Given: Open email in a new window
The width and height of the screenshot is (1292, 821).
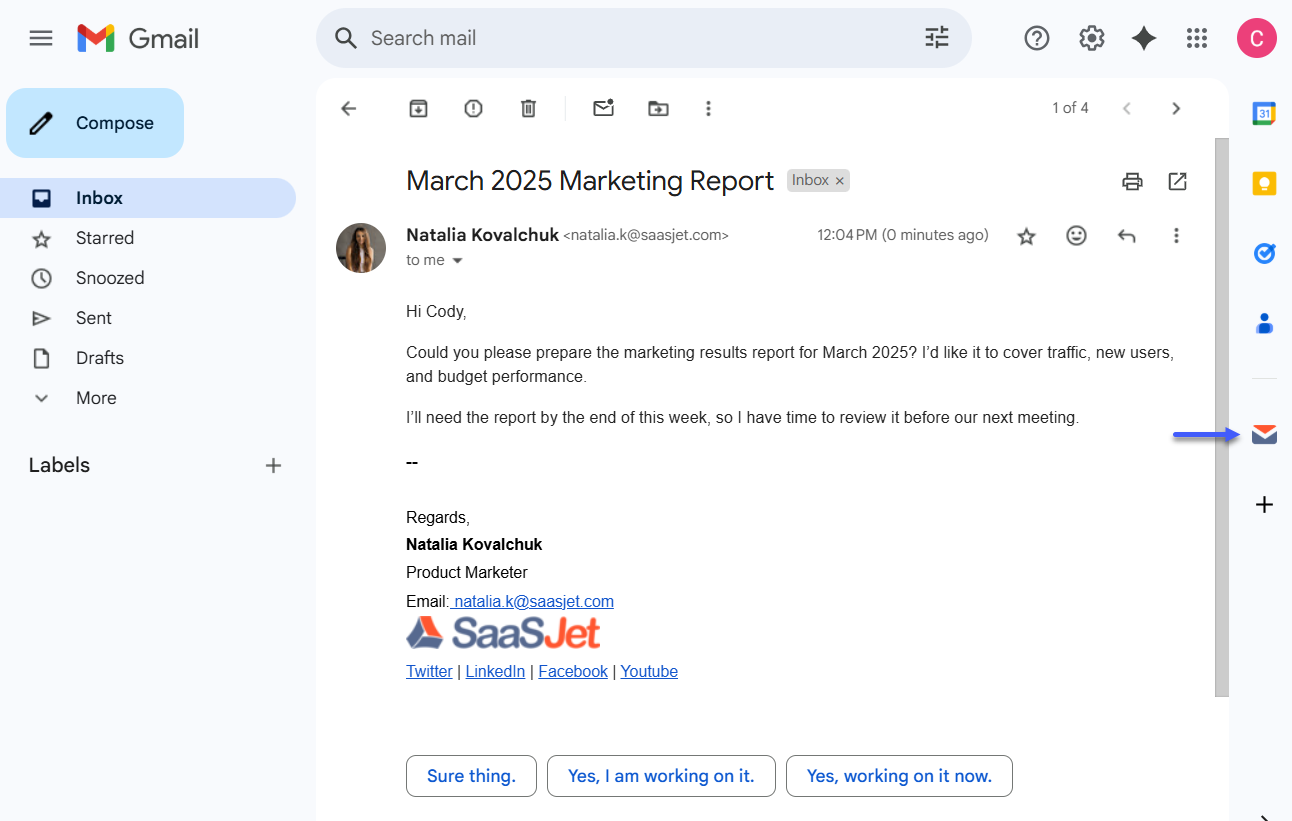Looking at the screenshot, I should 1177,181.
